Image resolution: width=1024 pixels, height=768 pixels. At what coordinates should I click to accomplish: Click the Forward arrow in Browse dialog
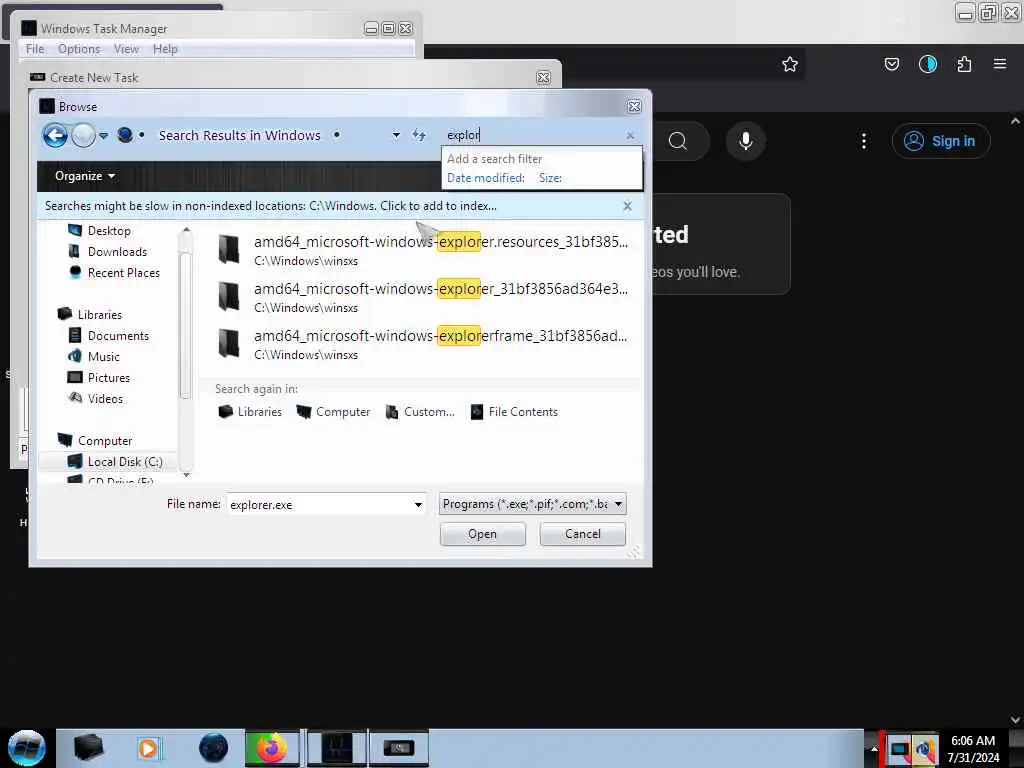(83, 135)
